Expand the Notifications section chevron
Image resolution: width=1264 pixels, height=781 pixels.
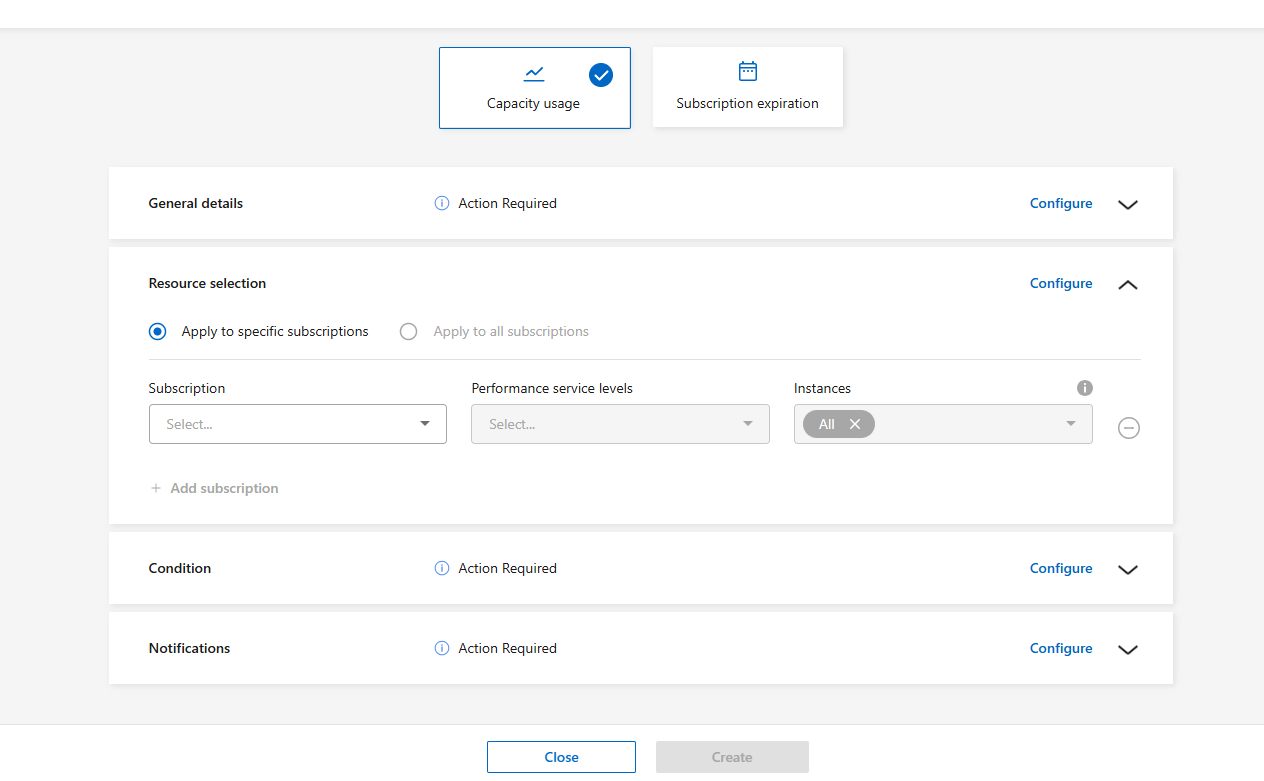1128,649
